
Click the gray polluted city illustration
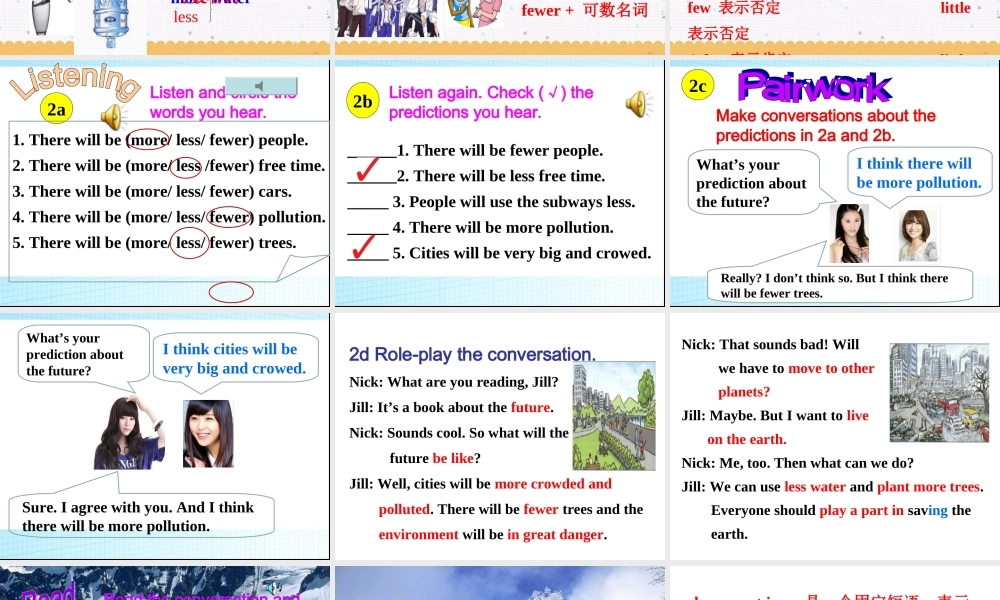939,393
